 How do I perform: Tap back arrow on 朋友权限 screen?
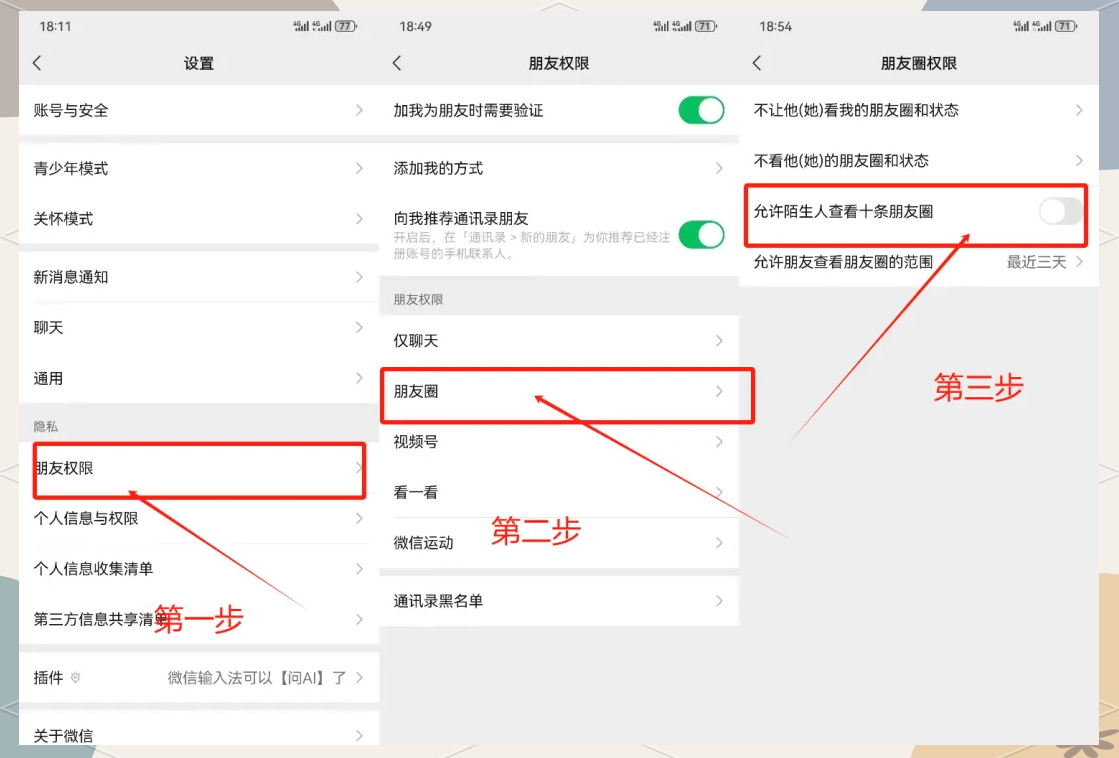tap(397, 63)
